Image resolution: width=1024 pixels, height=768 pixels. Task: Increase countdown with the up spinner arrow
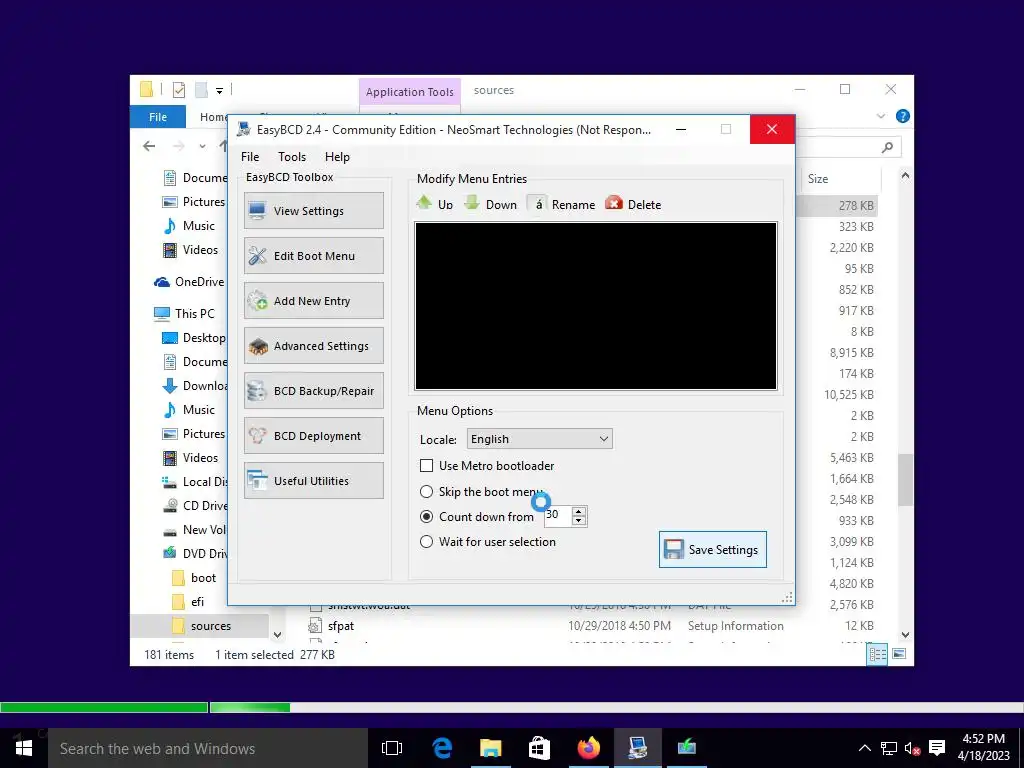click(579, 511)
